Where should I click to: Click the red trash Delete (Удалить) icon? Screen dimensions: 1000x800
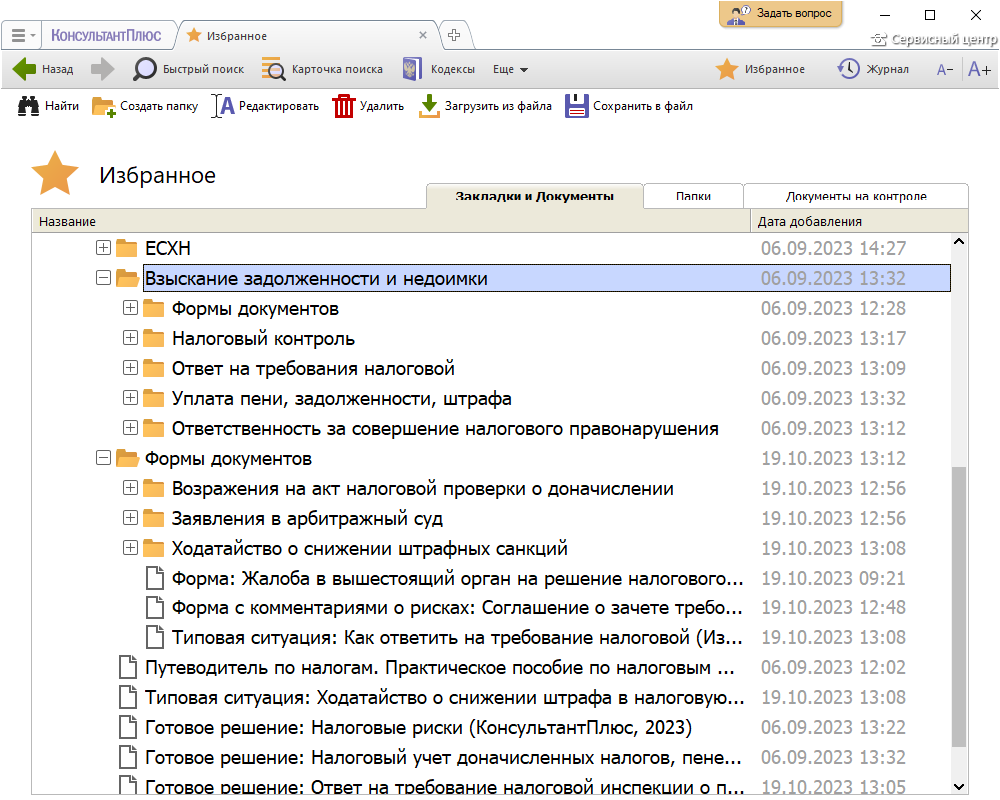click(344, 106)
